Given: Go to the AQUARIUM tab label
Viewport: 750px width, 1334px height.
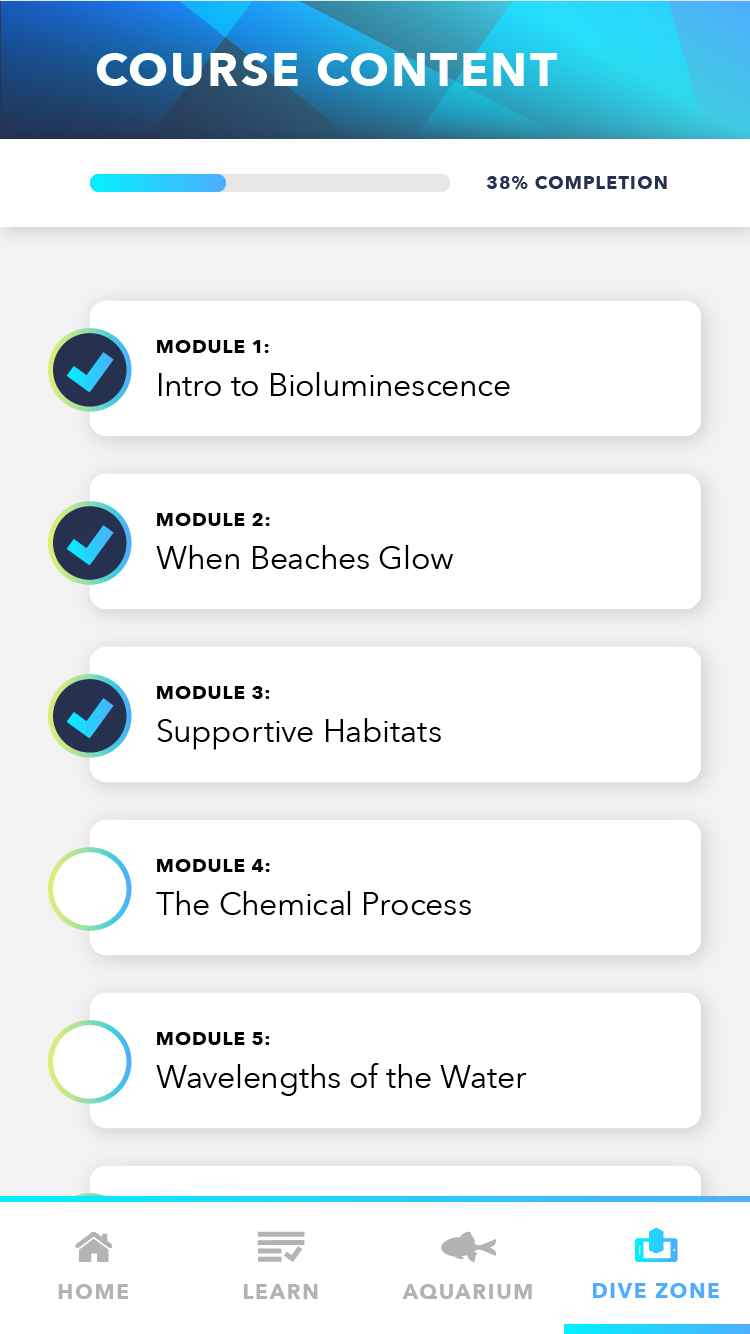Looking at the screenshot, I should 468,1291.
